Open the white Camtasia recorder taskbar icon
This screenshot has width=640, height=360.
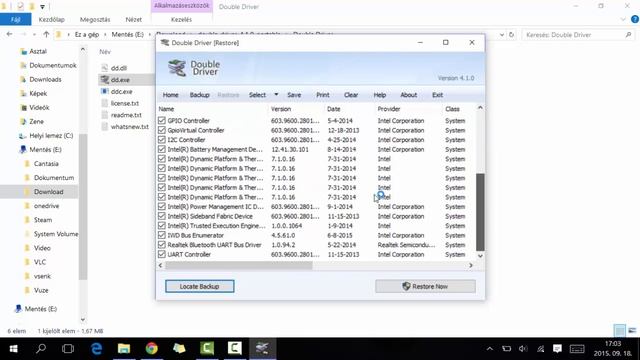(234, 349)
